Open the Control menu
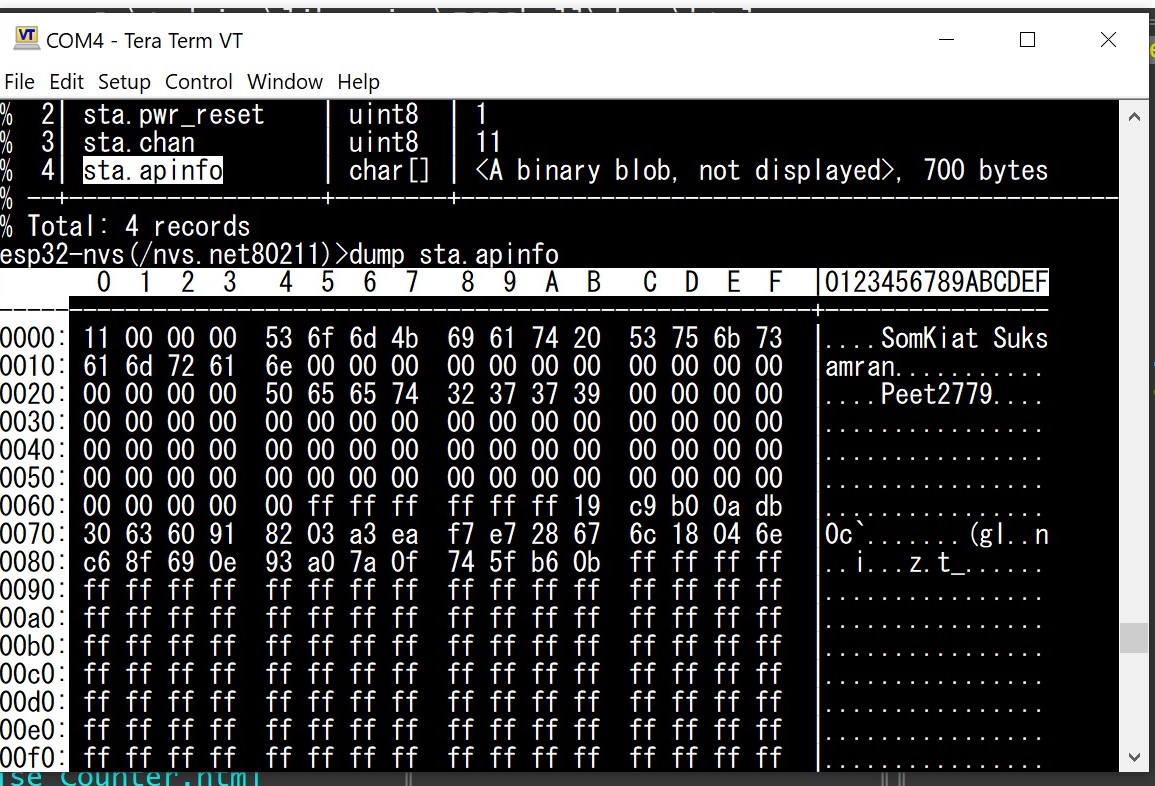 point(198,82)
